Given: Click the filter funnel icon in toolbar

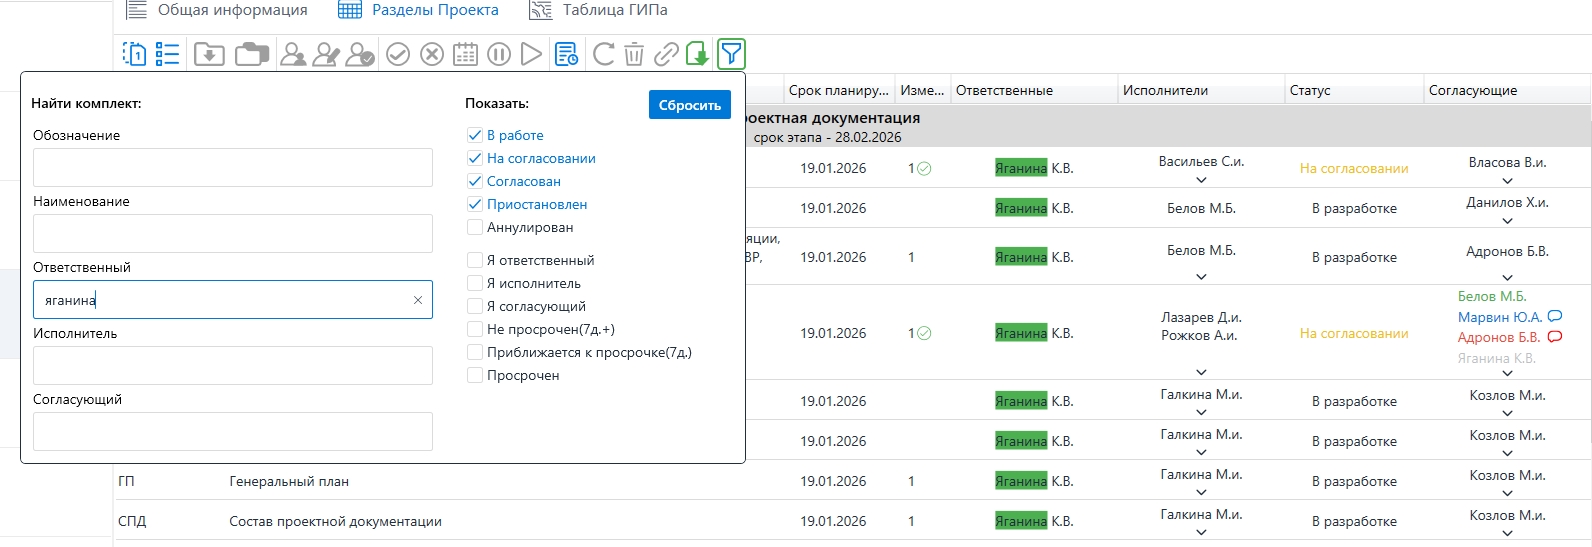Looking at the screenshot, I should [732, 54].
